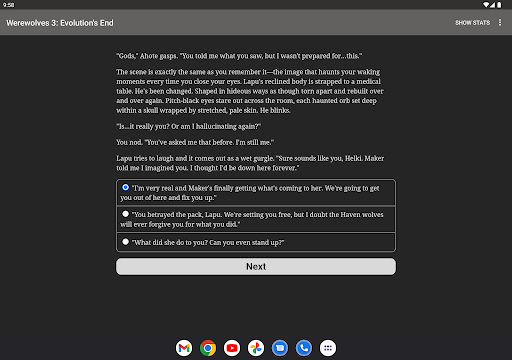
Task: Click the "Gods," Ahote gasps paragraph
Action: [239, 56]
